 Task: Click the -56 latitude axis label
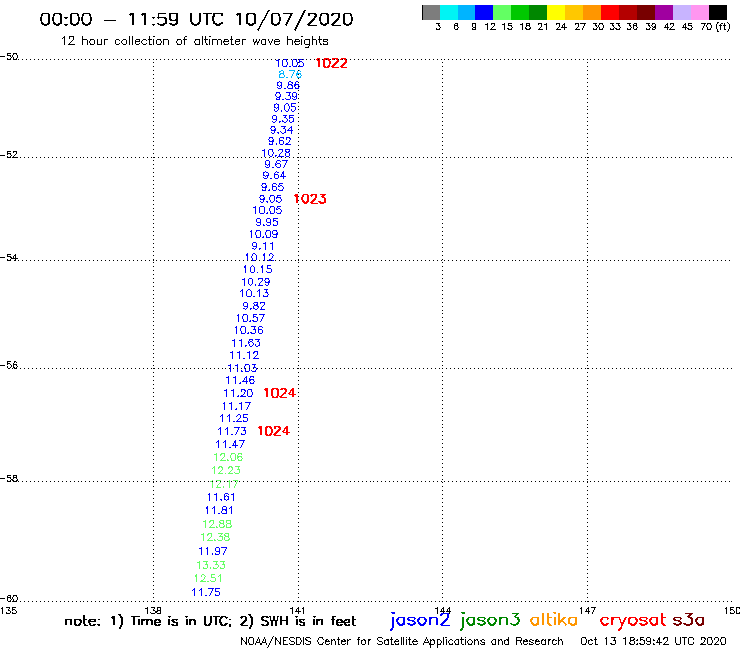coord(9,365)
